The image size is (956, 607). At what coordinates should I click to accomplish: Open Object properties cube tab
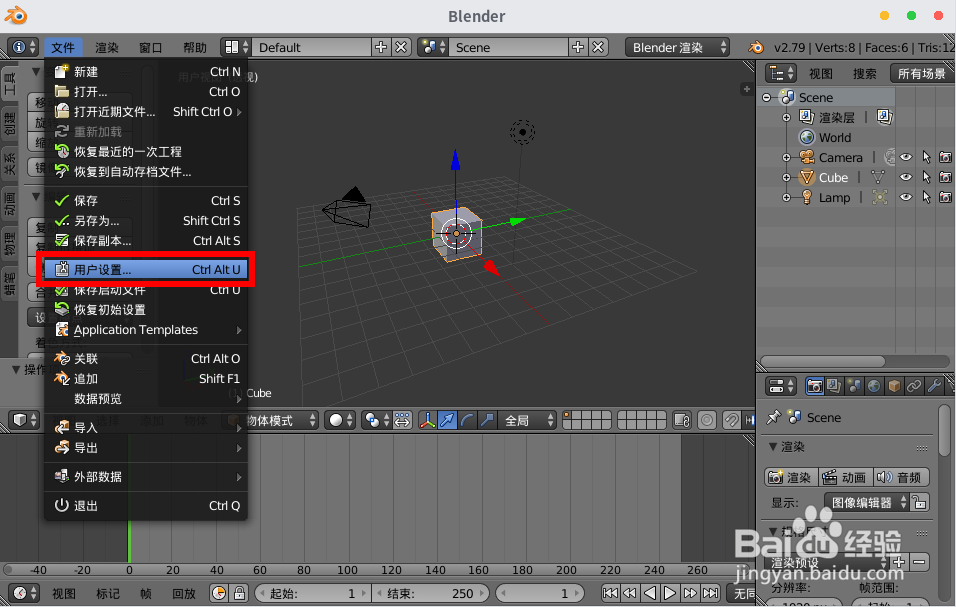point(894,386)
